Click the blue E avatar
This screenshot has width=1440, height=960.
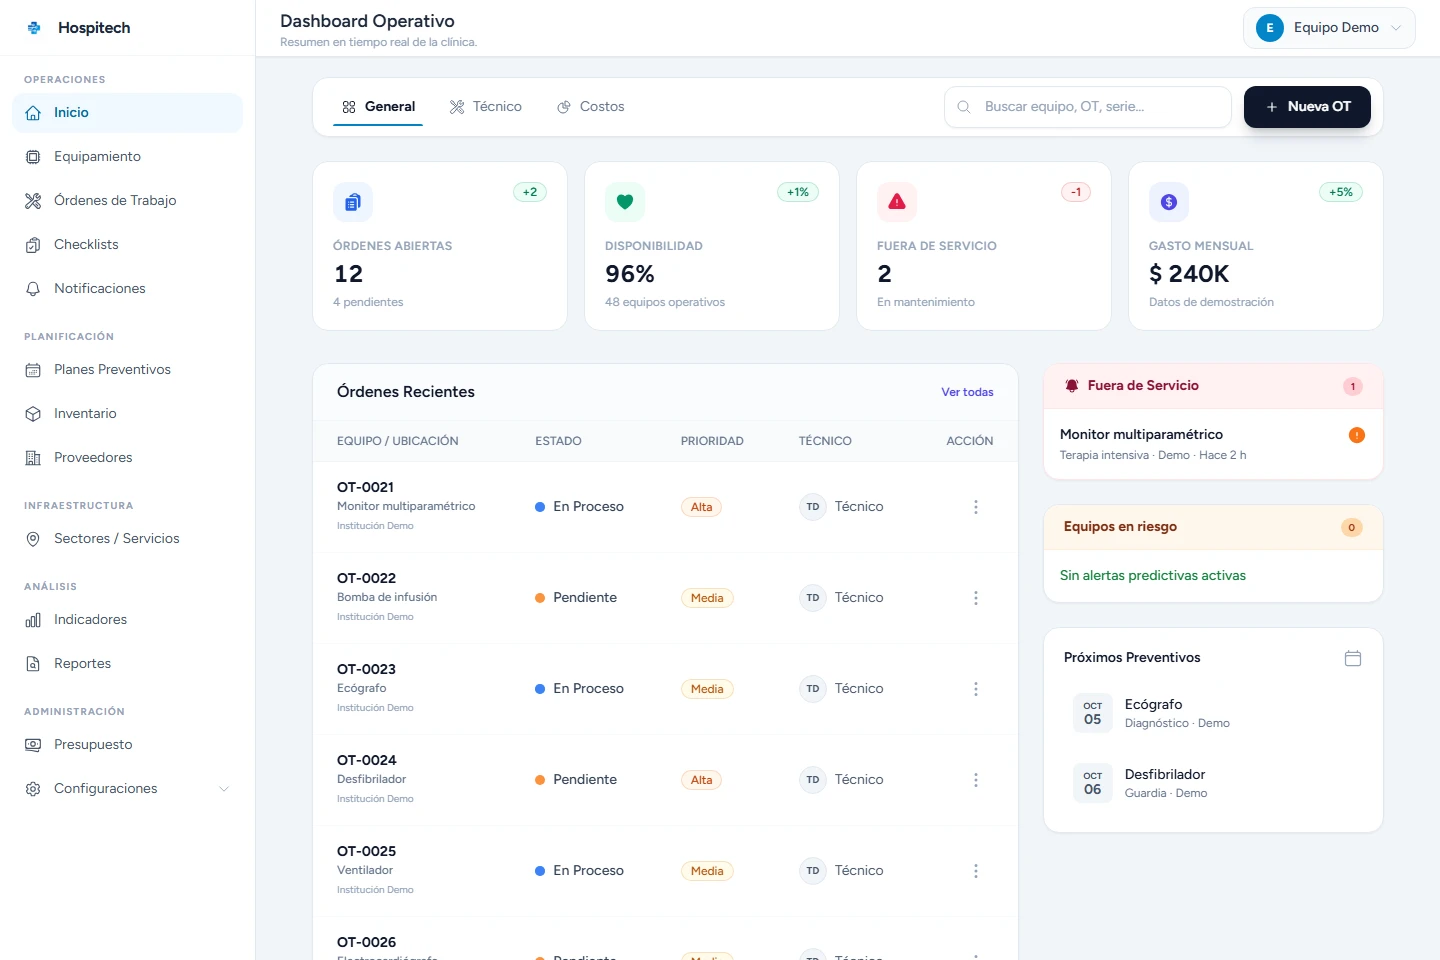coord(1270,28)
